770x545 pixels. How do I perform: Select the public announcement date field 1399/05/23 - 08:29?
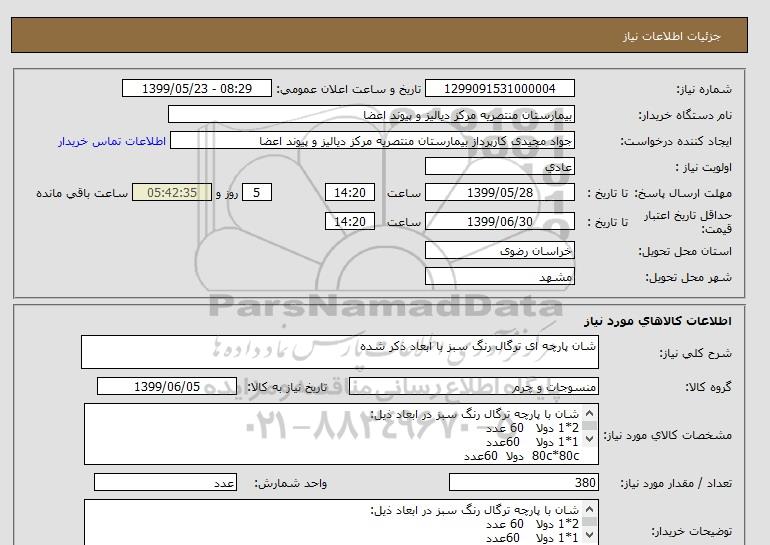click(196, 88)
